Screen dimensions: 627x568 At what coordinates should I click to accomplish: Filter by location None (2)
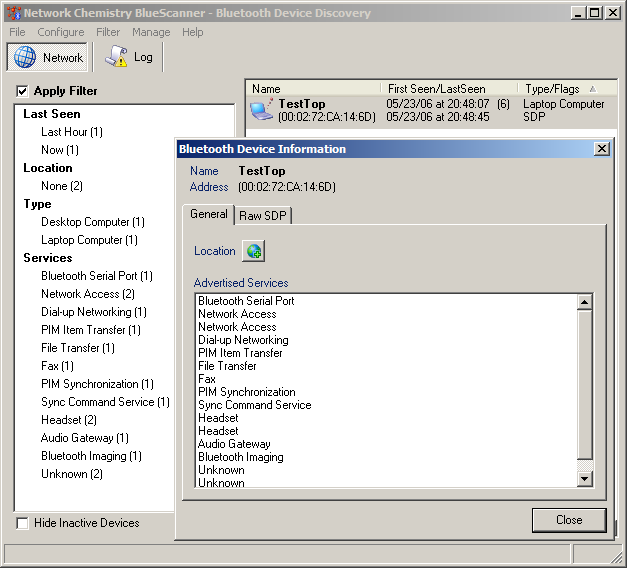point(62,186)
